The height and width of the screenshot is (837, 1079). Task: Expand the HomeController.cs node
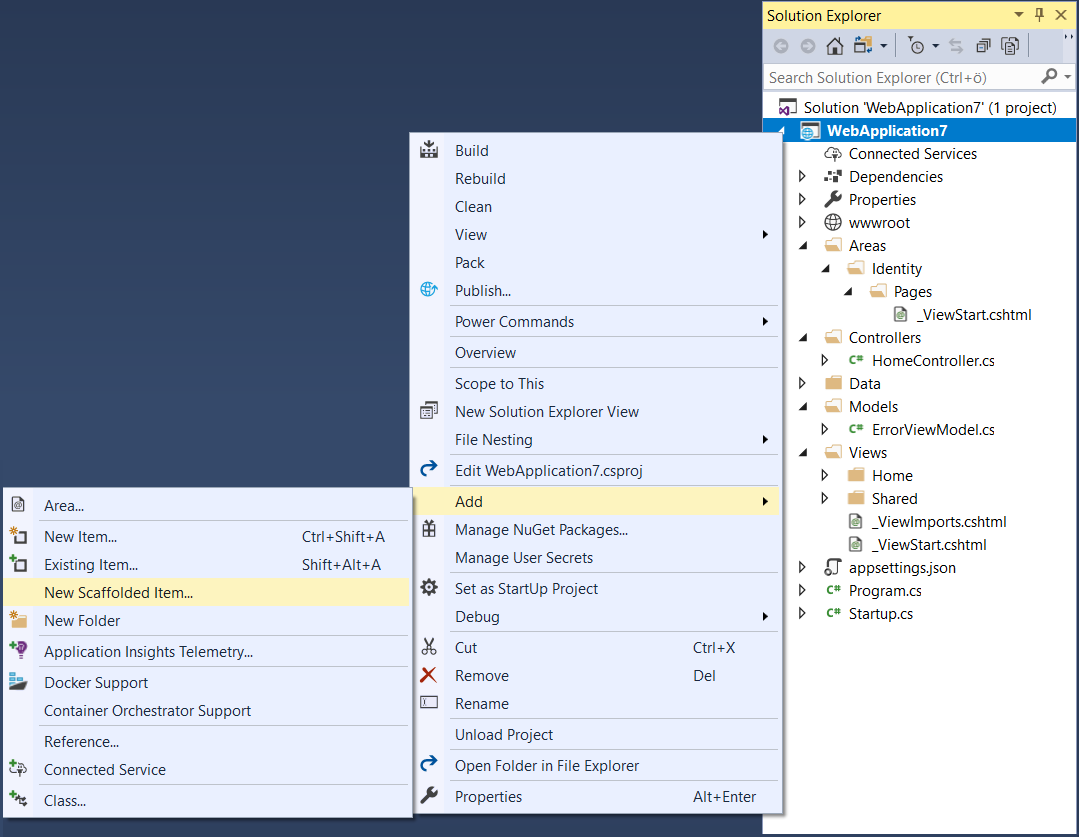(824, 360)
